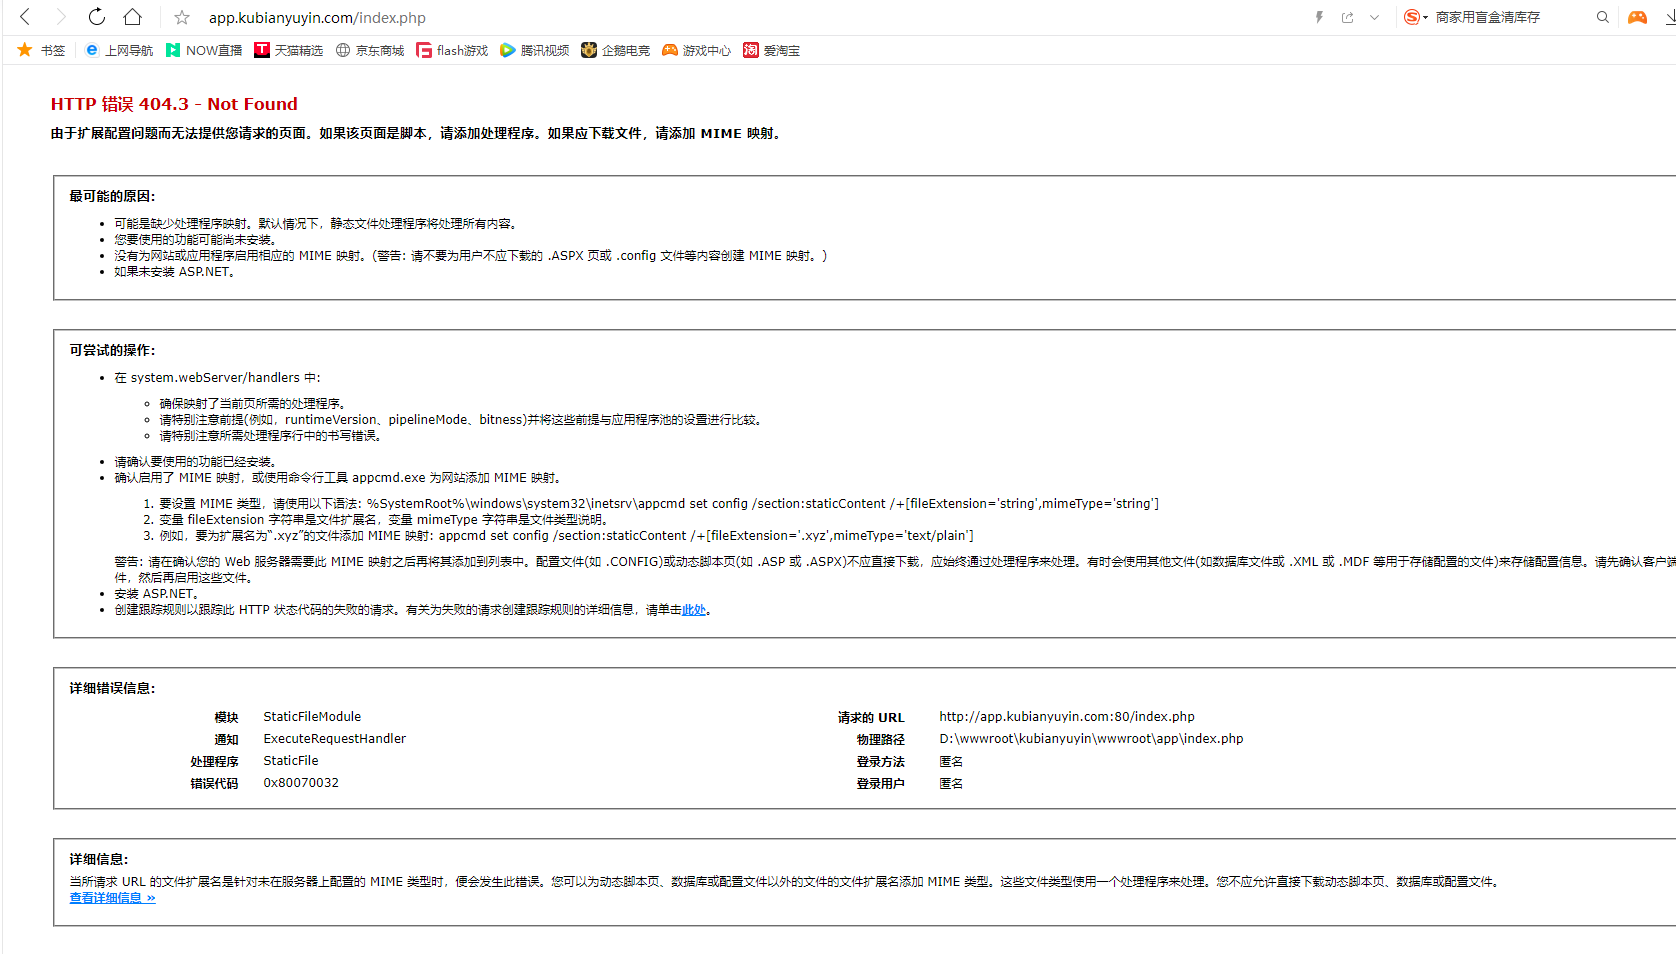This screenshot has width=1676, height=954.
Task: Go to the browser home page icon
Action: pyautogui.click(x=132, y=17)
